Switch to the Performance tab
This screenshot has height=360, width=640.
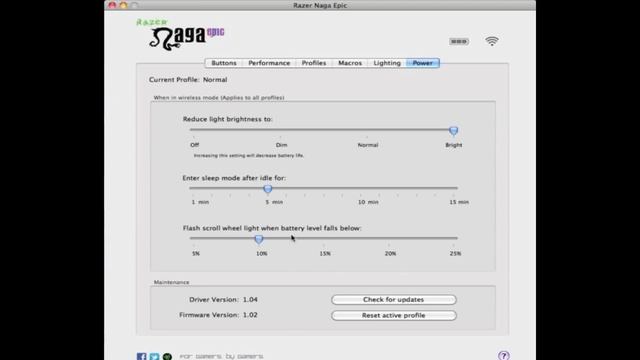[x=269, y=63]
